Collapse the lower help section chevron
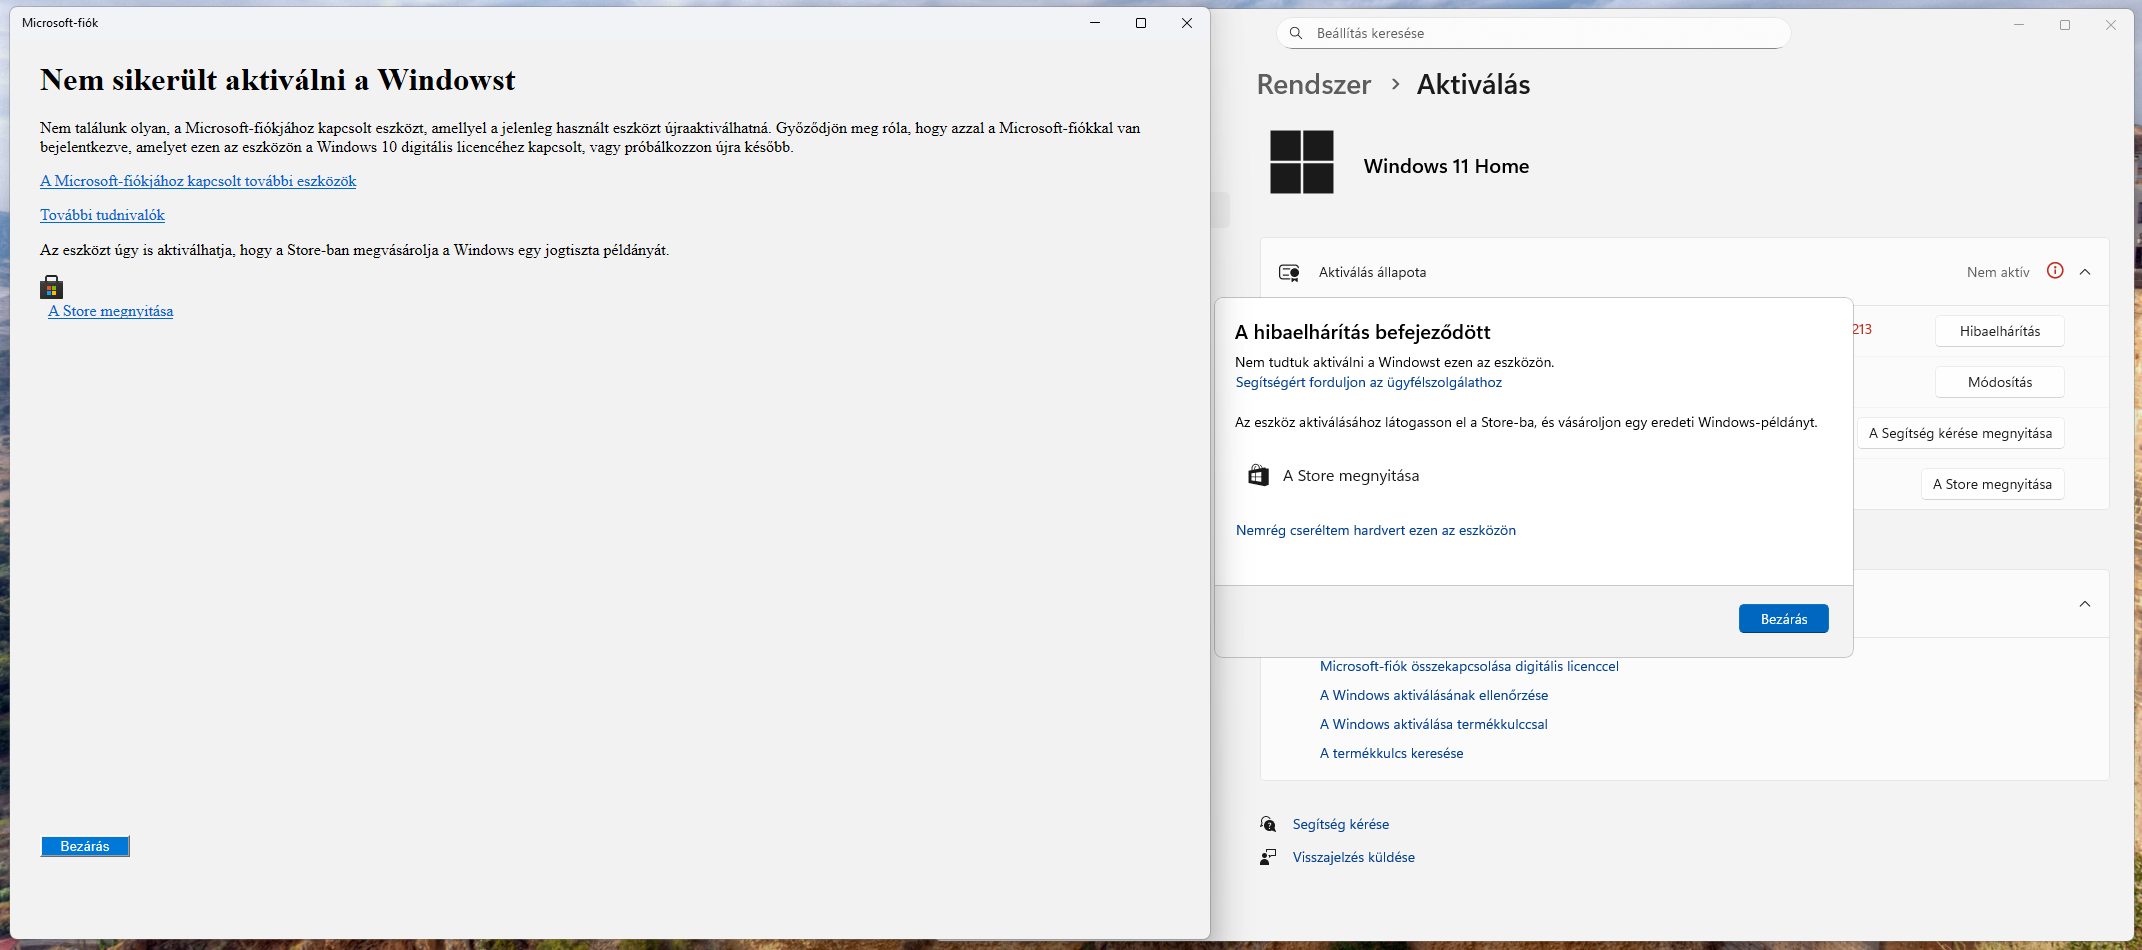This screenshot has height=950, width=2142. [2085, 604]
